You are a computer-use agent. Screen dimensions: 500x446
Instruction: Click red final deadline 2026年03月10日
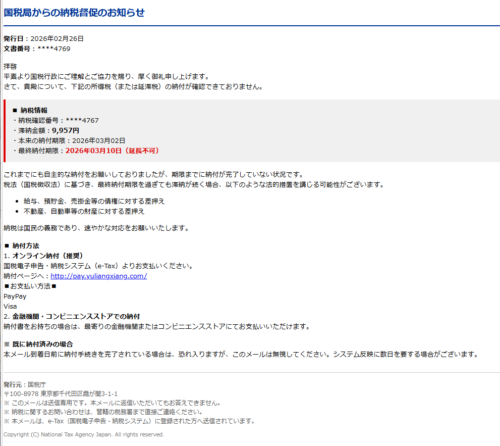tap(112, 151)
